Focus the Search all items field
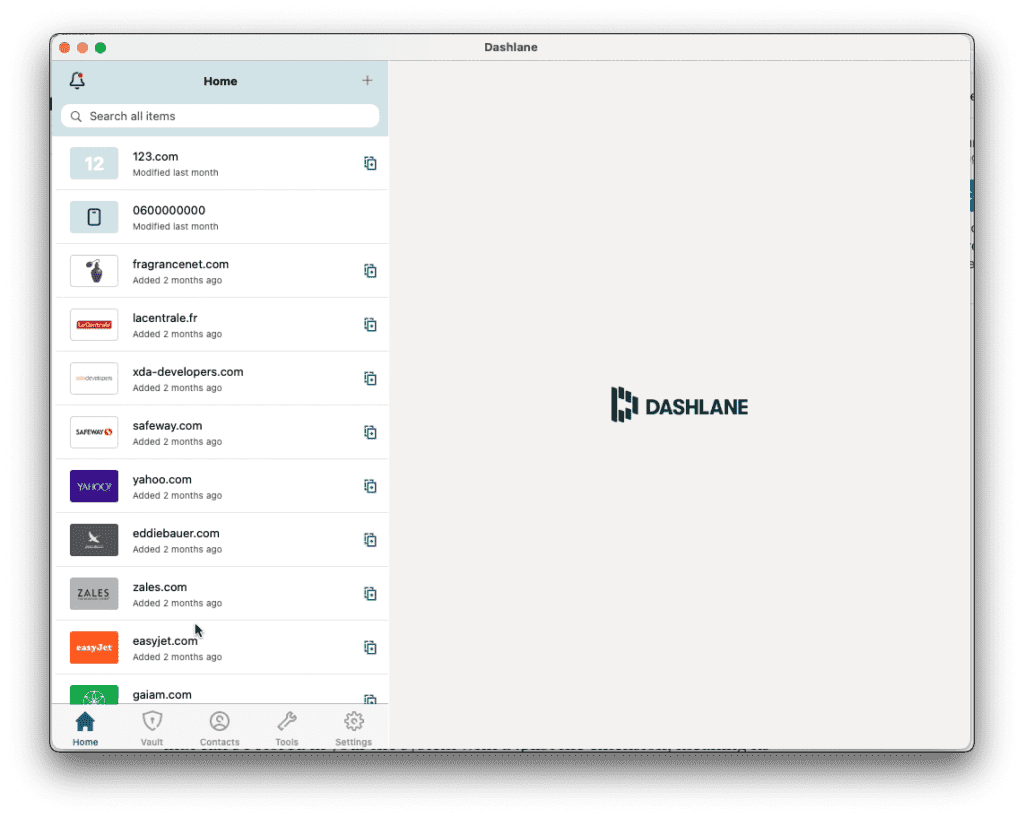This screenshot has width=1024, height=818. [220, 116]
